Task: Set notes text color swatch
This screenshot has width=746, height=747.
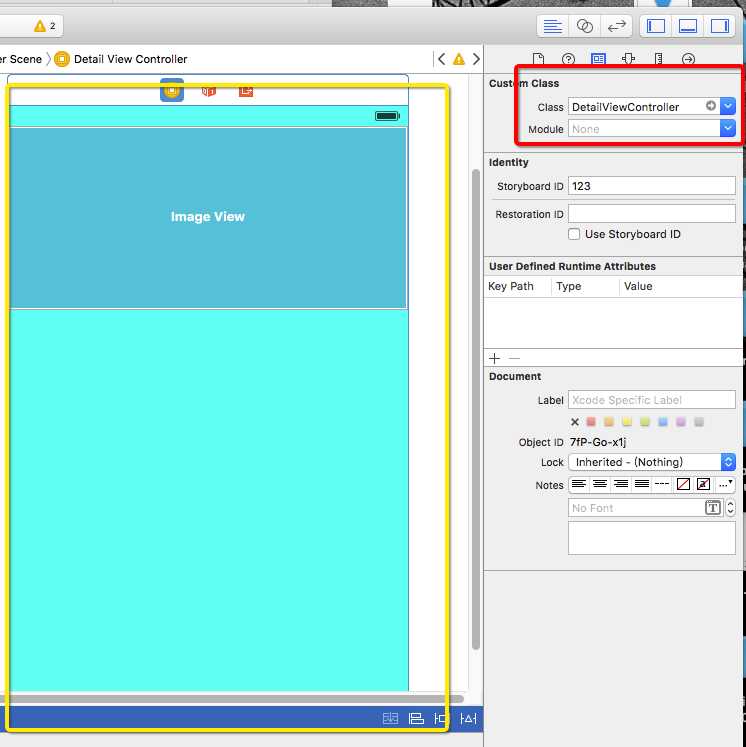Action: click(683, 484)
